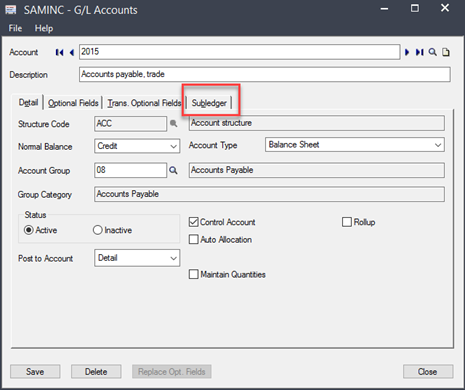Minimize the G/L Accounts window
465x390 pixels.
click(384, 8)
